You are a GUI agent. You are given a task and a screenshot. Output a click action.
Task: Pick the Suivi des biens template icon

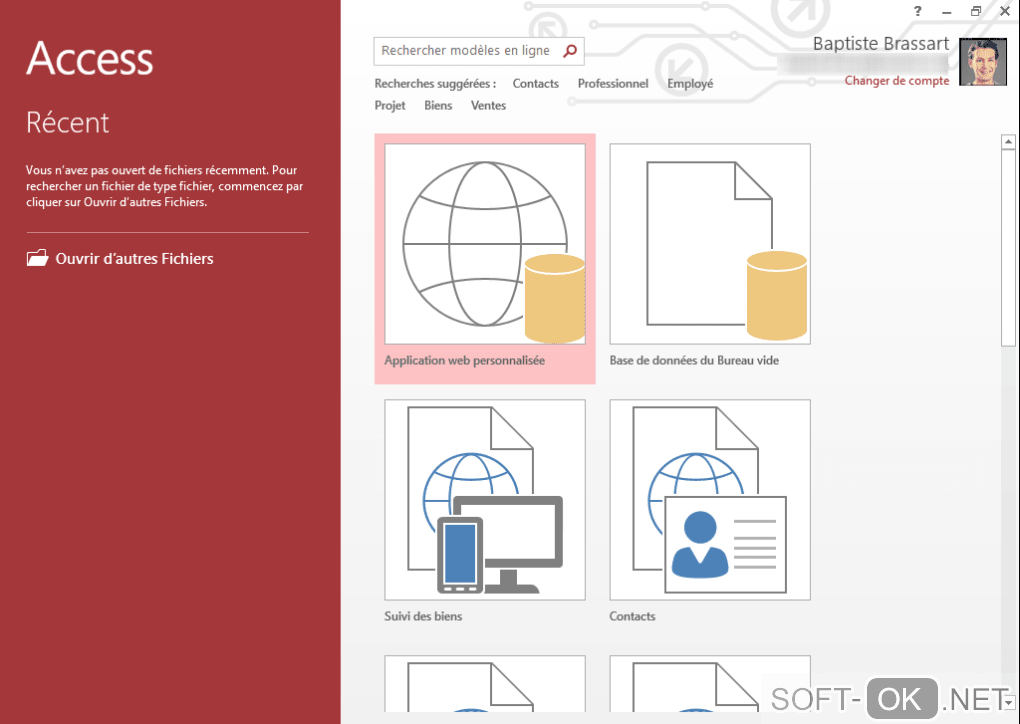(x=485, y=500)
